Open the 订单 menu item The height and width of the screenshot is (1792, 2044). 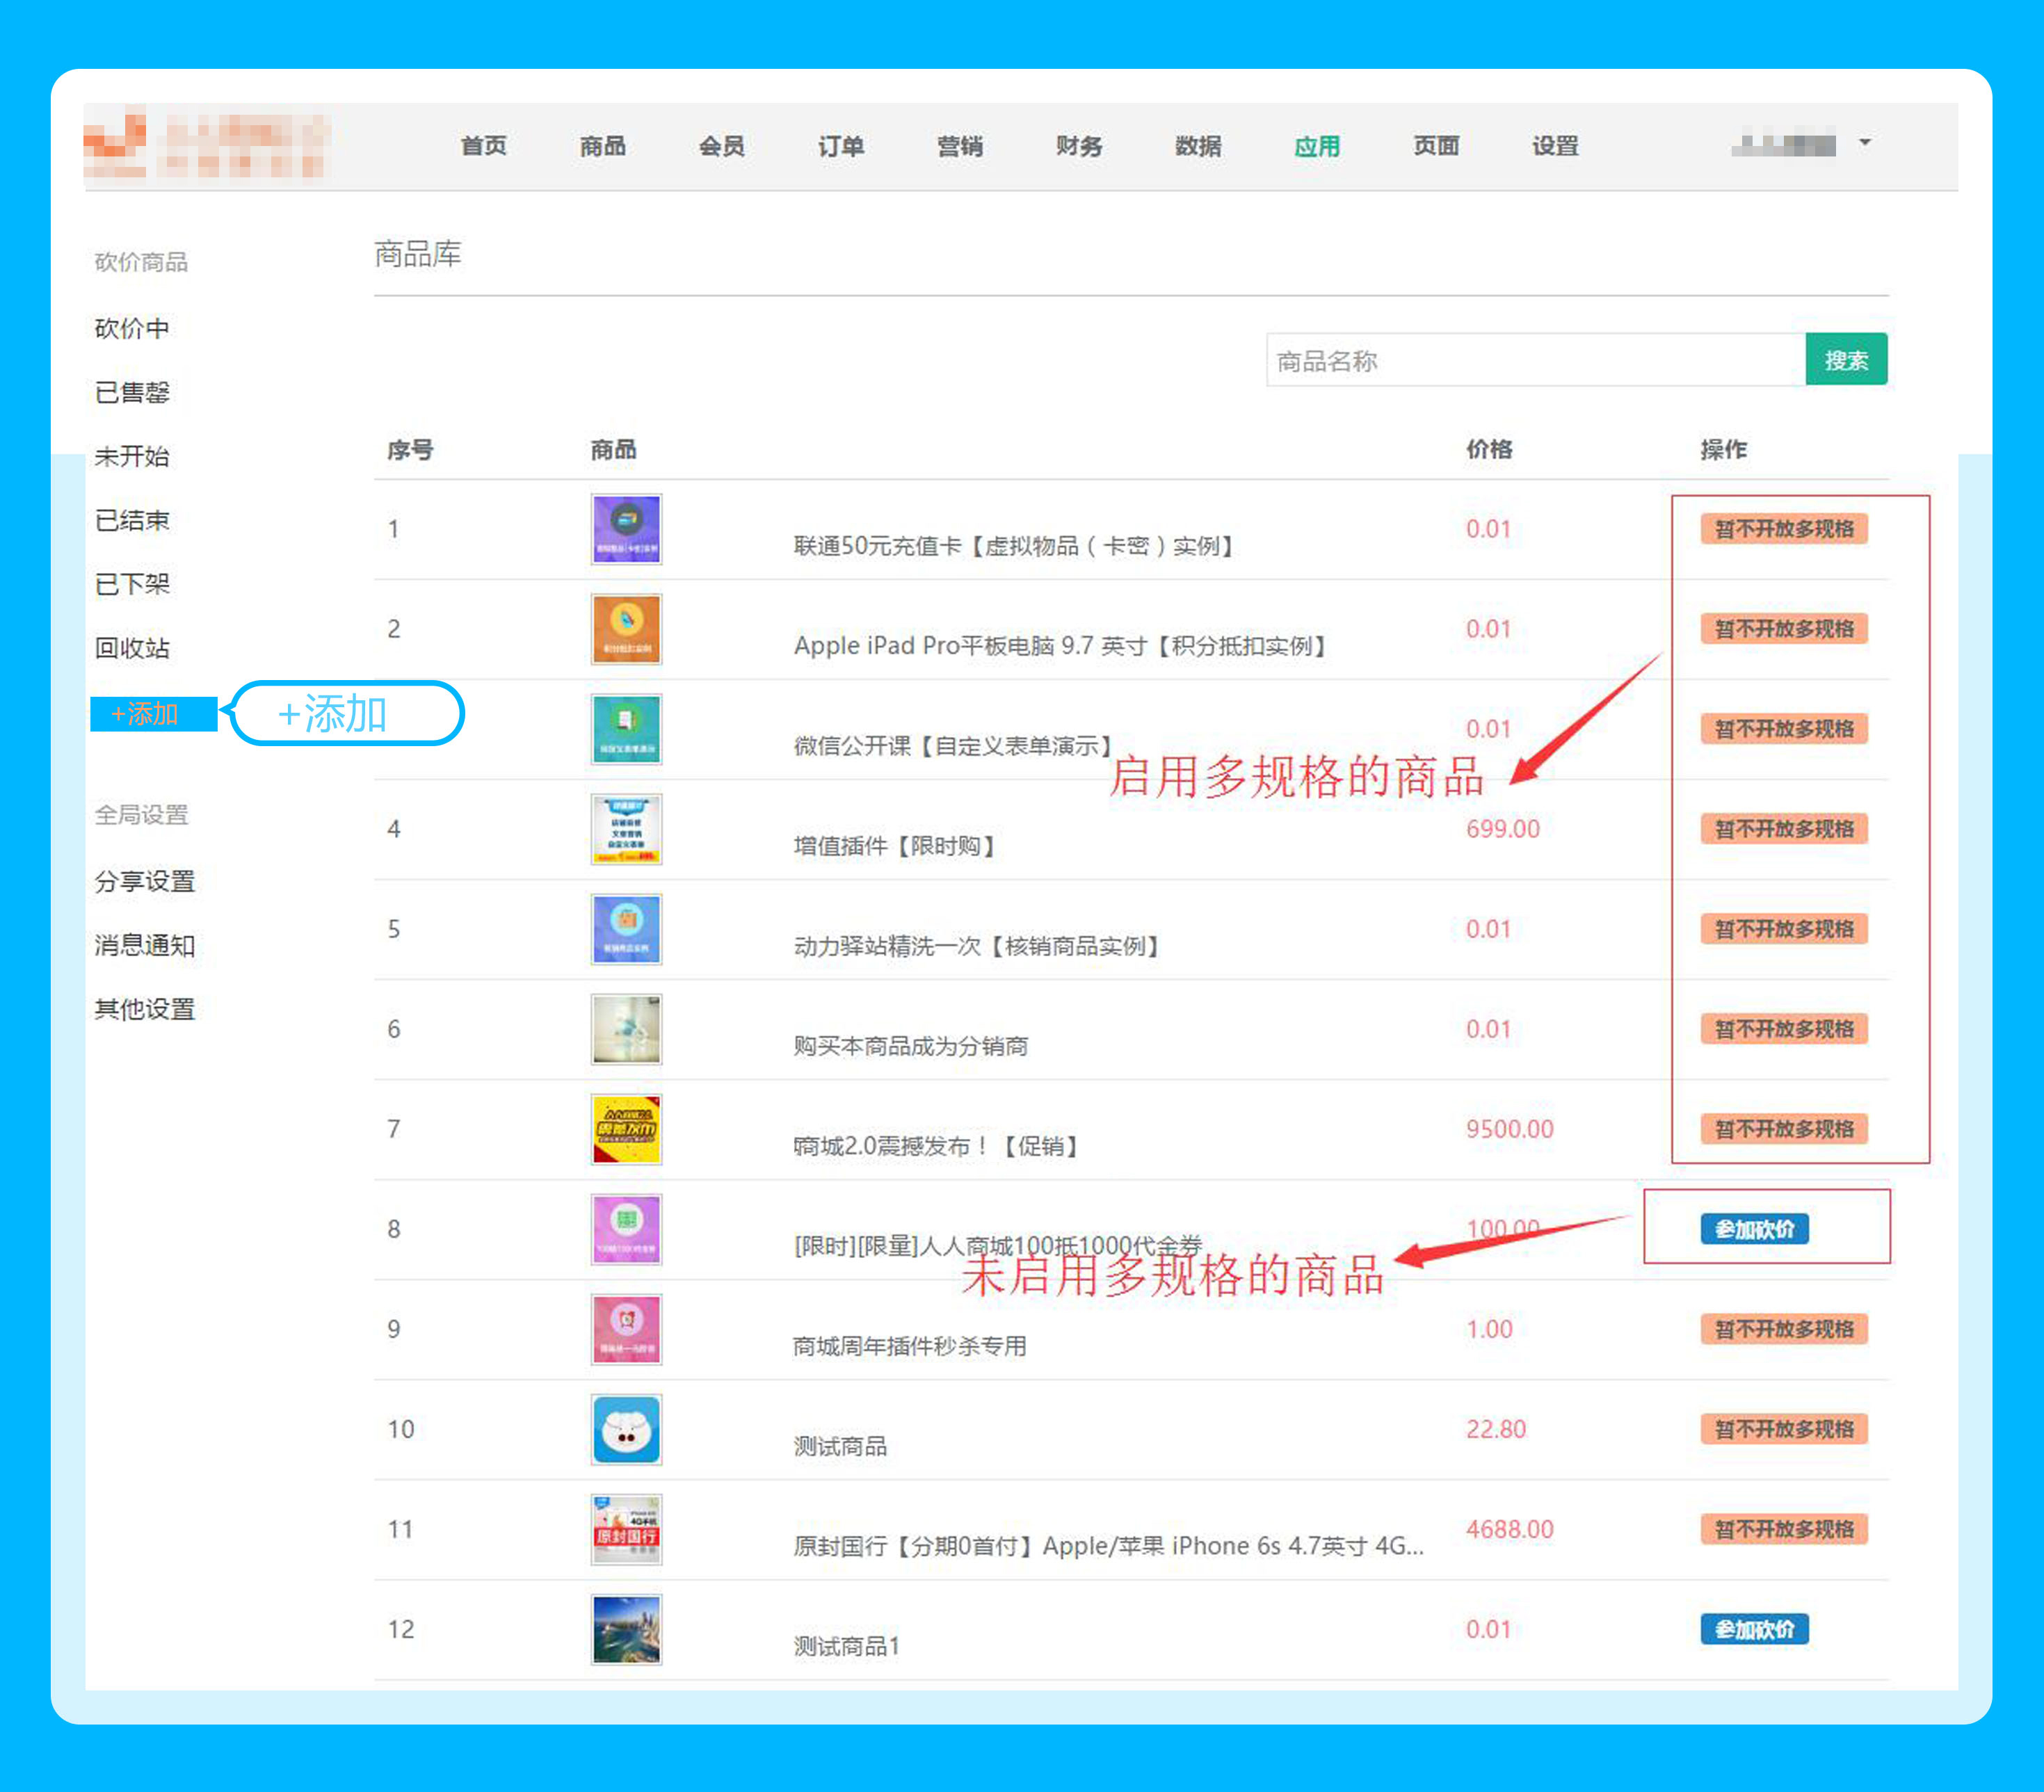coord(840,147)
